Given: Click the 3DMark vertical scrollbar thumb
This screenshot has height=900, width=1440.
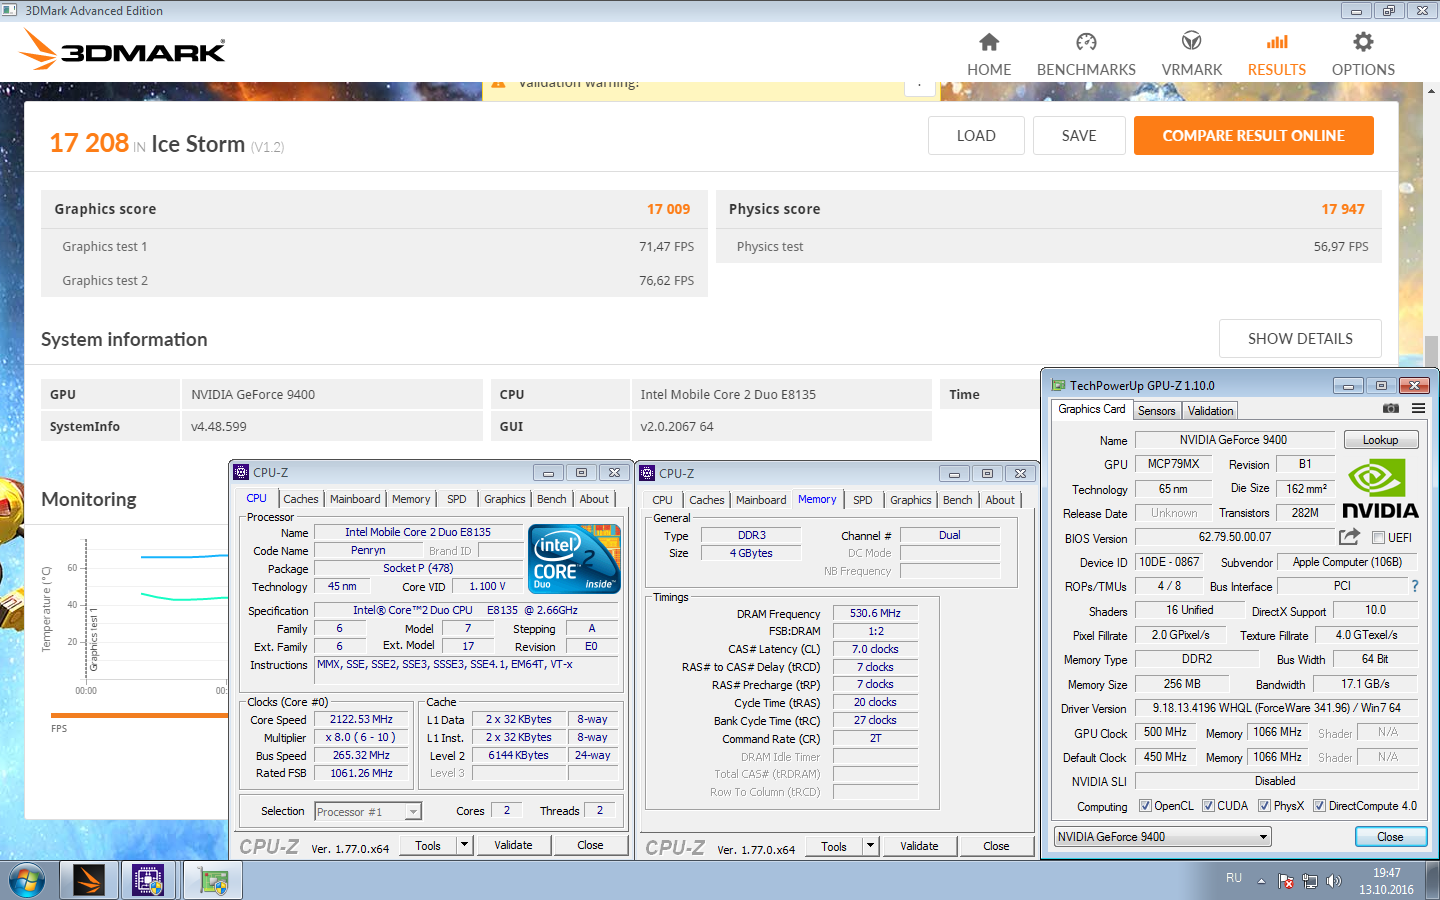Looking at the screenshot, I should (1431, 351).
